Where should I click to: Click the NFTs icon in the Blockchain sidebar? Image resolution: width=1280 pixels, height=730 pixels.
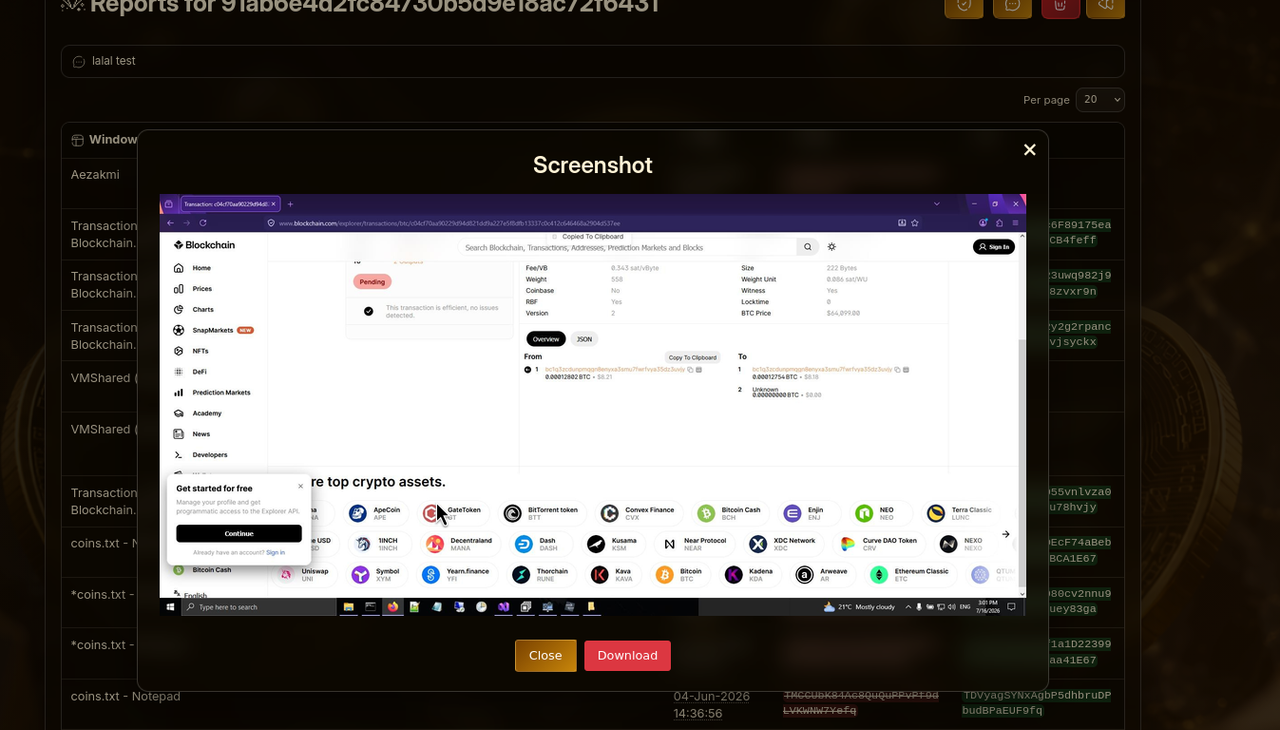click(x=178, y=351)
